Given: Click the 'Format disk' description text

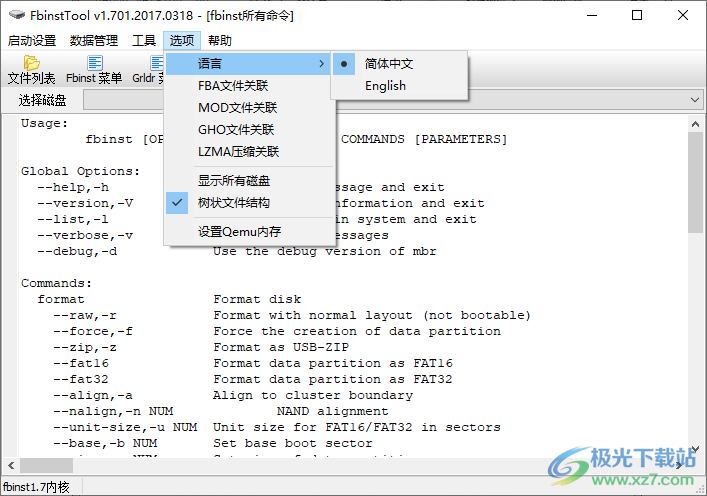Looking at the screenshot, I should tap(257, 299).
